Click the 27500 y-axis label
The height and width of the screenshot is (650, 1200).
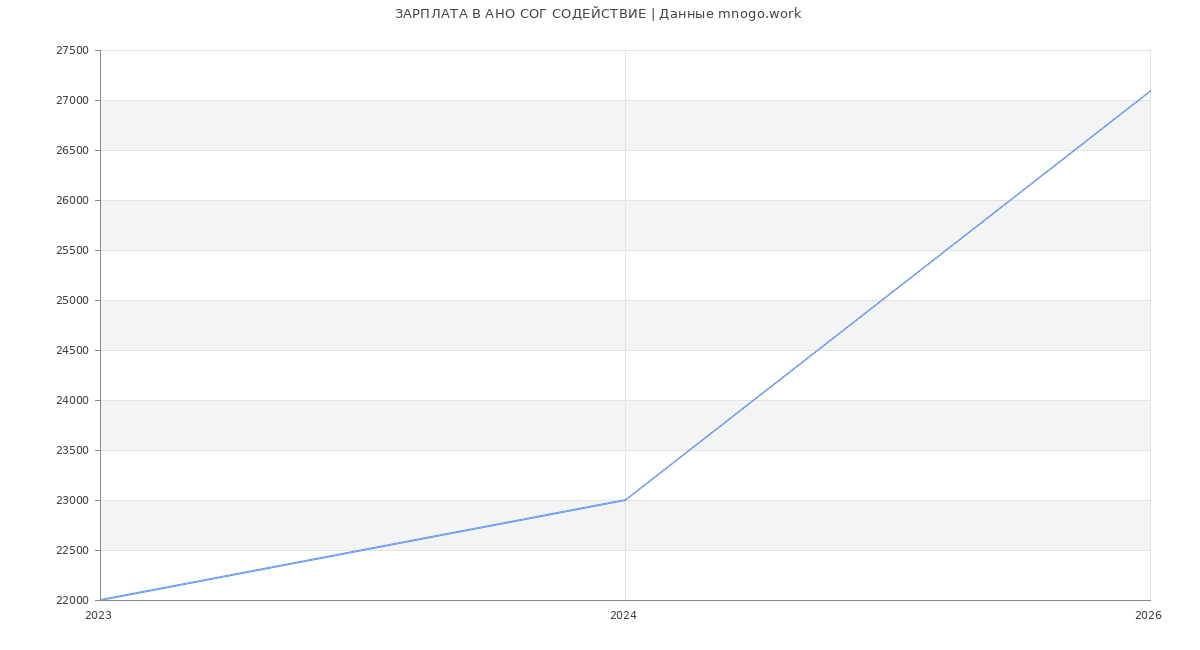point(72,50)
